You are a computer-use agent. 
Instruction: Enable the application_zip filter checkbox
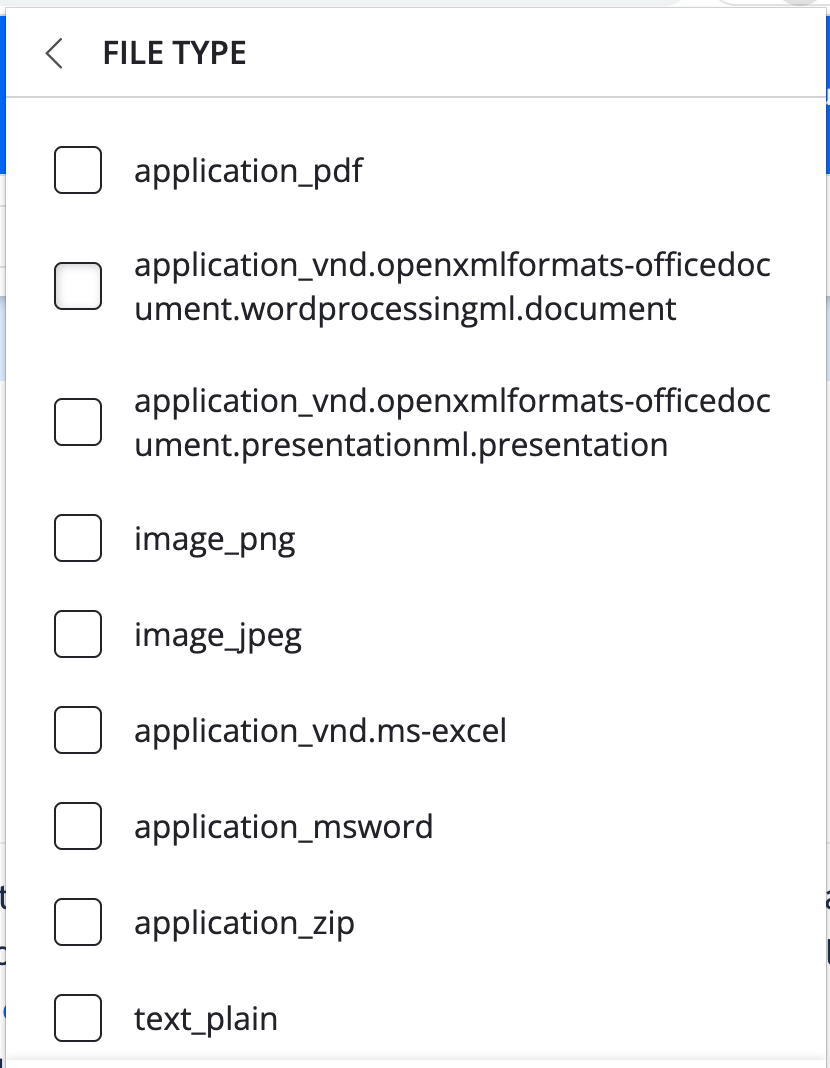tap(77, 922)
